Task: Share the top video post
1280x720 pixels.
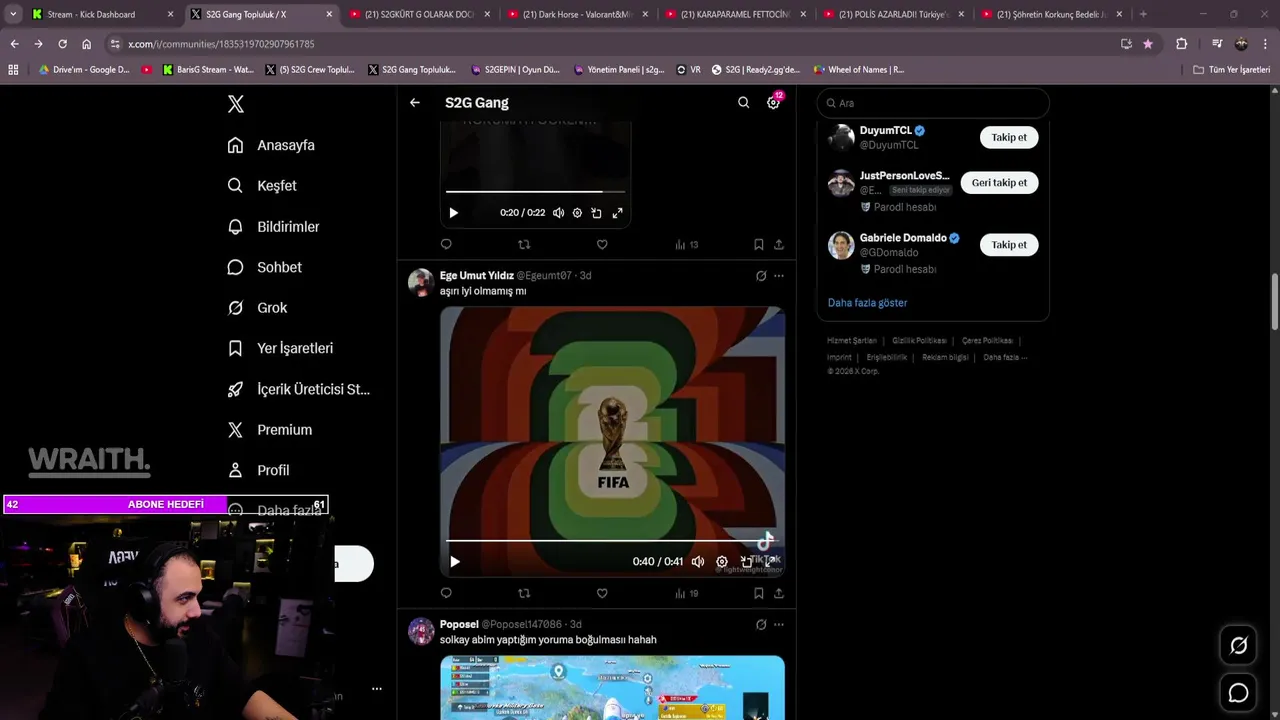Action: pos(779,244)
